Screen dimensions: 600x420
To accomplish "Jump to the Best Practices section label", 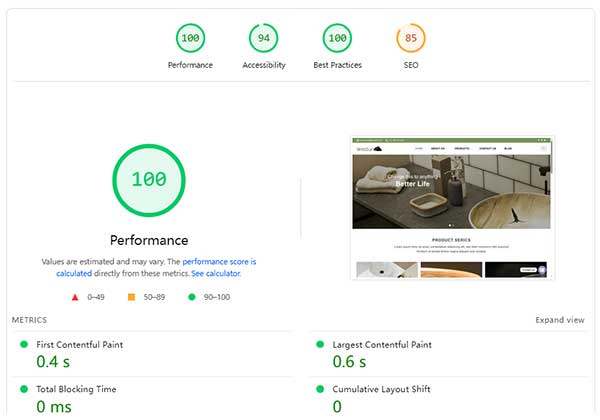I will [x=337, y=66].
